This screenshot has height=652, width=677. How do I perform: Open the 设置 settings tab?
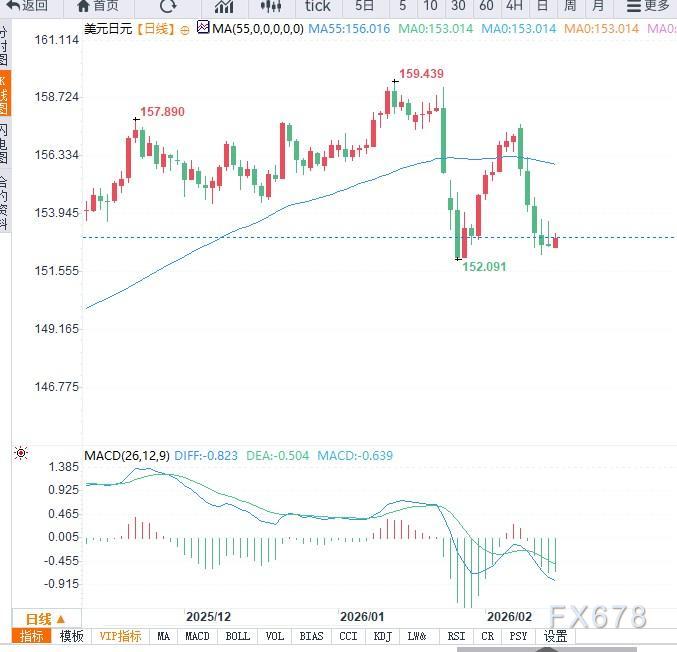tap(556, 636)
